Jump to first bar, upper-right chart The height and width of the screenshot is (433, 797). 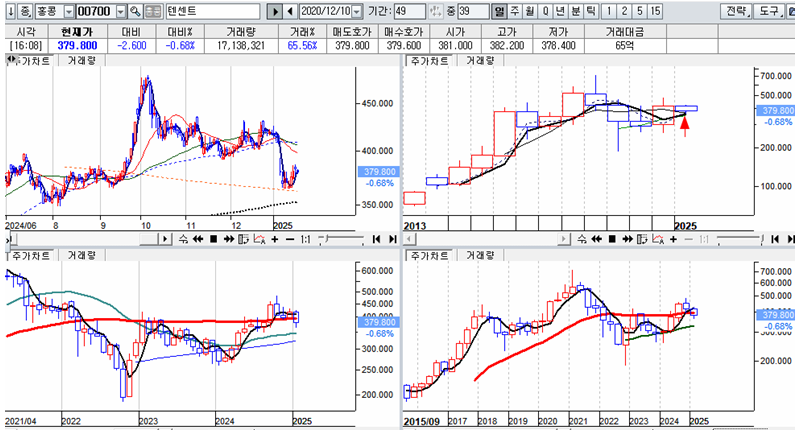click(x=775, y=239)
